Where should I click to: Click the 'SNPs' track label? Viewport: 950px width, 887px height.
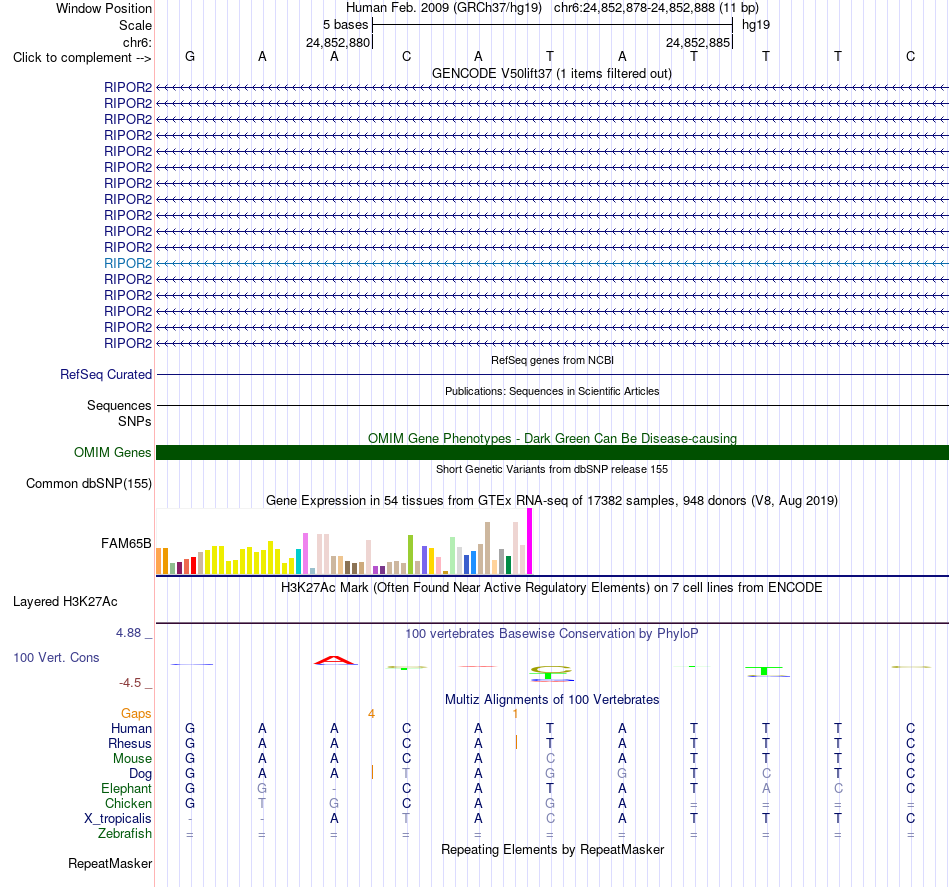tap(135, 421)
